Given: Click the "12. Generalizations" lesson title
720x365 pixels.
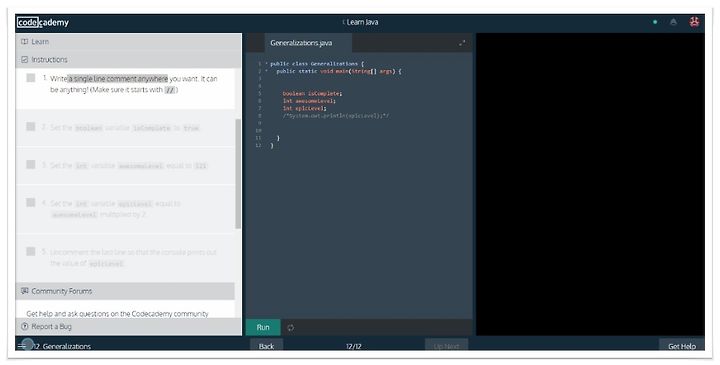Looking at the screenshot, I should click(x=62, y=347).
